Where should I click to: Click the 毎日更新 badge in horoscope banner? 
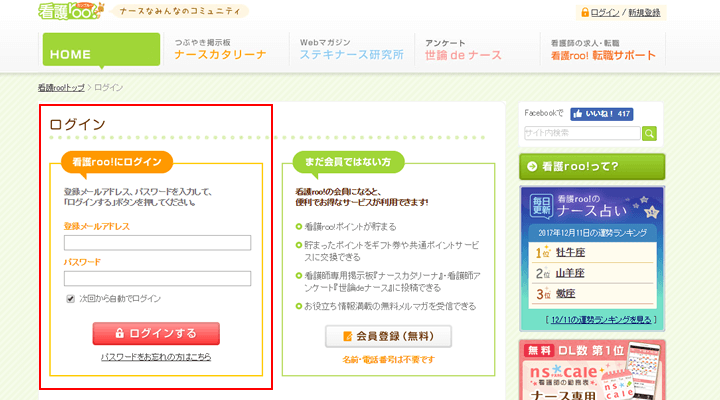(x=541, y=206)
